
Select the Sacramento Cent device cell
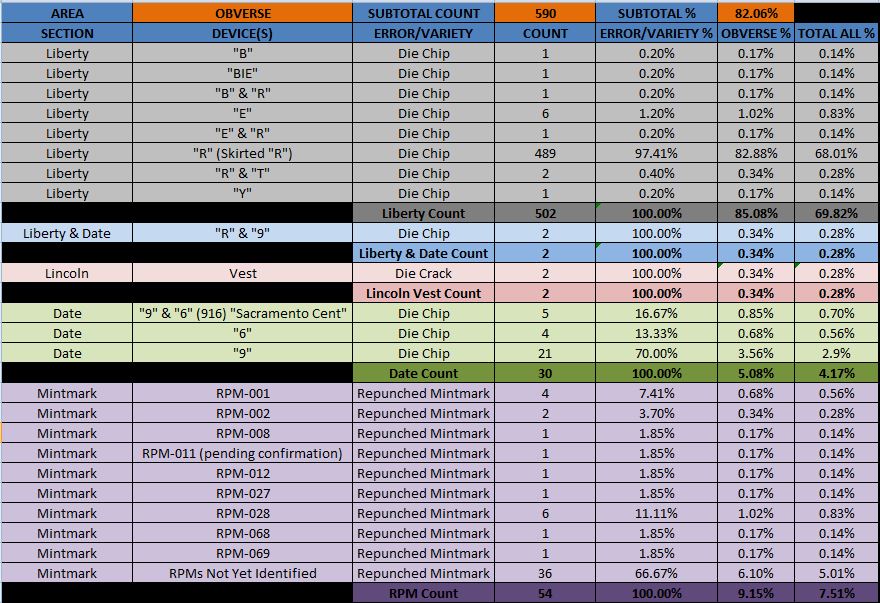point(242,313)
